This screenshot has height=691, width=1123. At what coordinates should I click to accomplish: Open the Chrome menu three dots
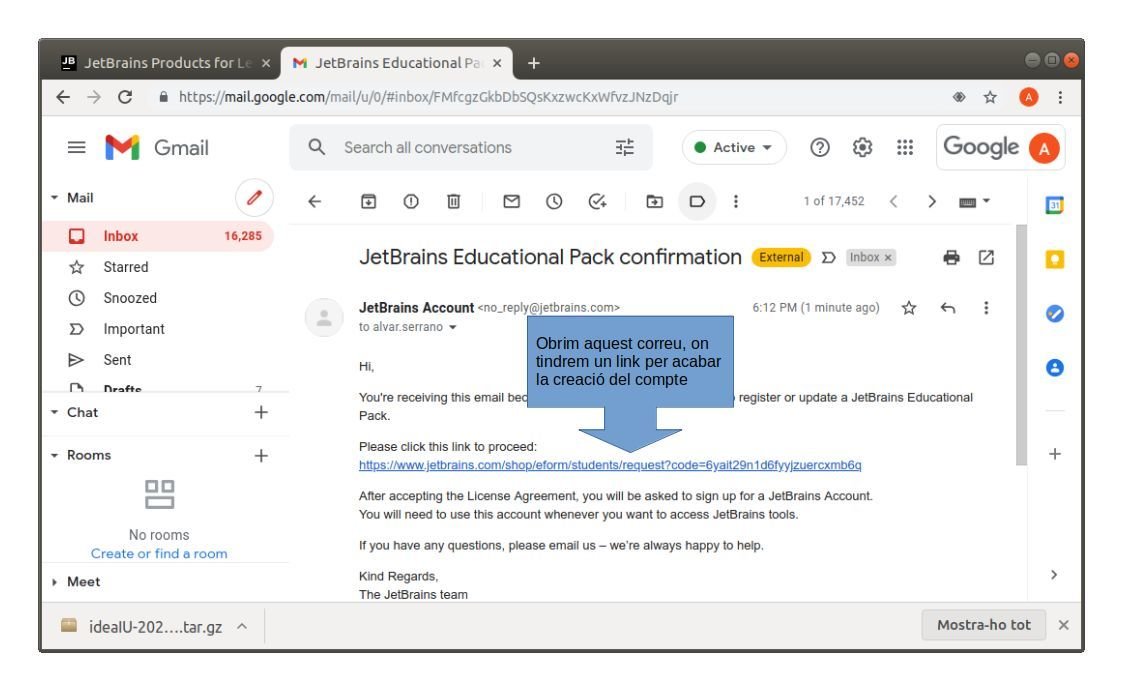1061,97
